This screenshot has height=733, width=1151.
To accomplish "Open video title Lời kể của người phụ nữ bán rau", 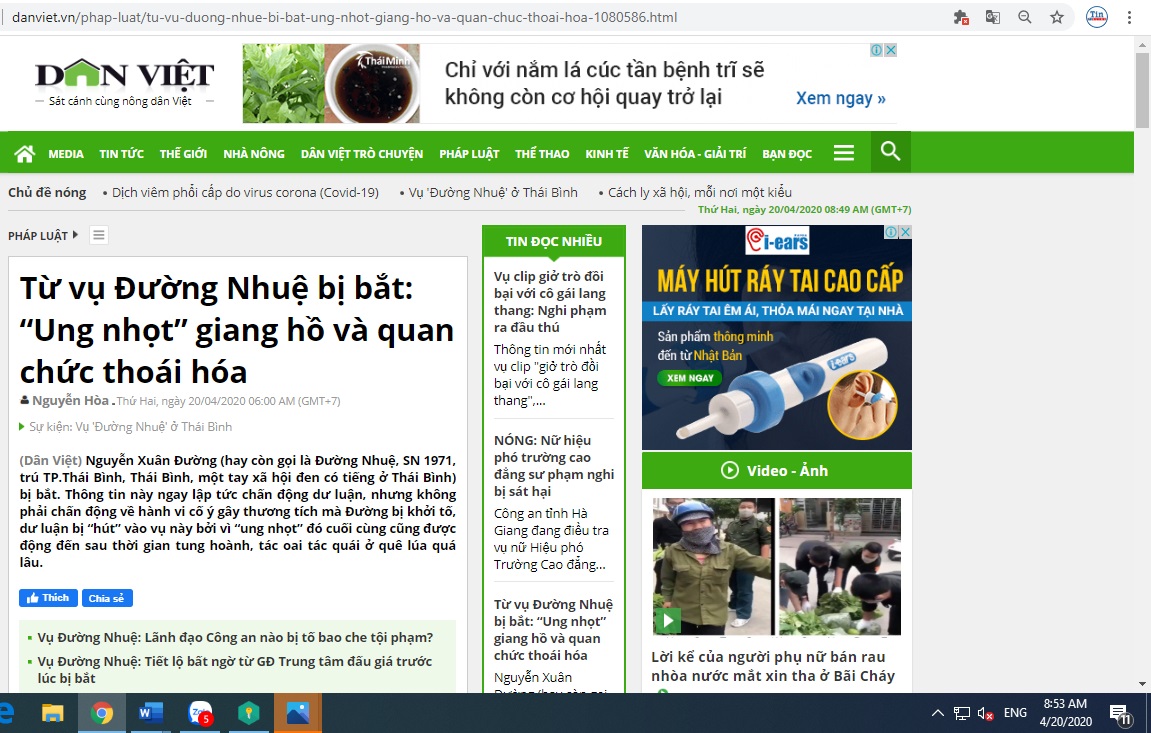I will pyautogui.click(x=773, y=666).
